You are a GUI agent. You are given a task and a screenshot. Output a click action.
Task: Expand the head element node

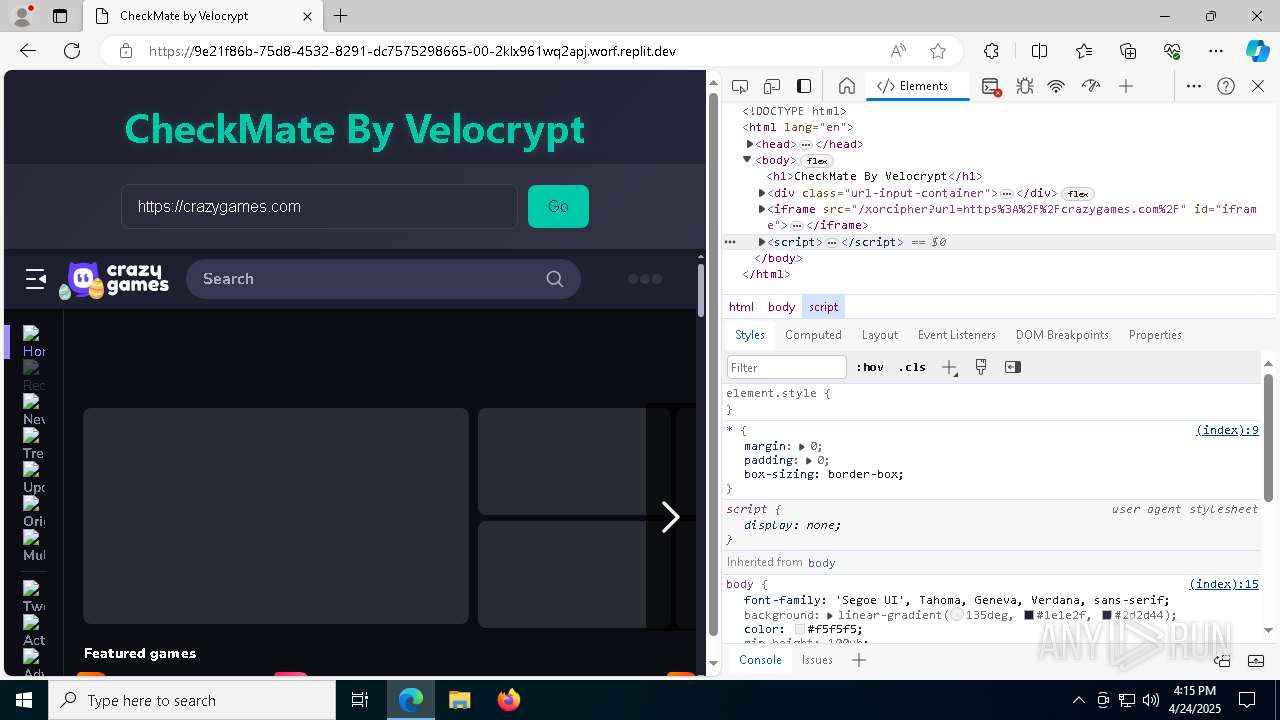[750, 144]
